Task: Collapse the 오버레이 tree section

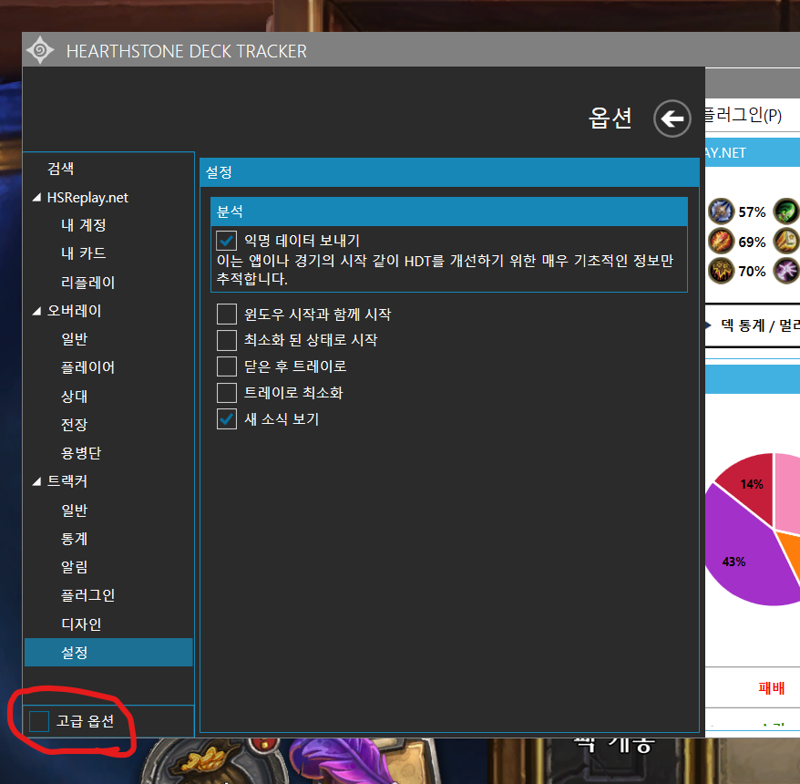Action: tap(37, 311)
